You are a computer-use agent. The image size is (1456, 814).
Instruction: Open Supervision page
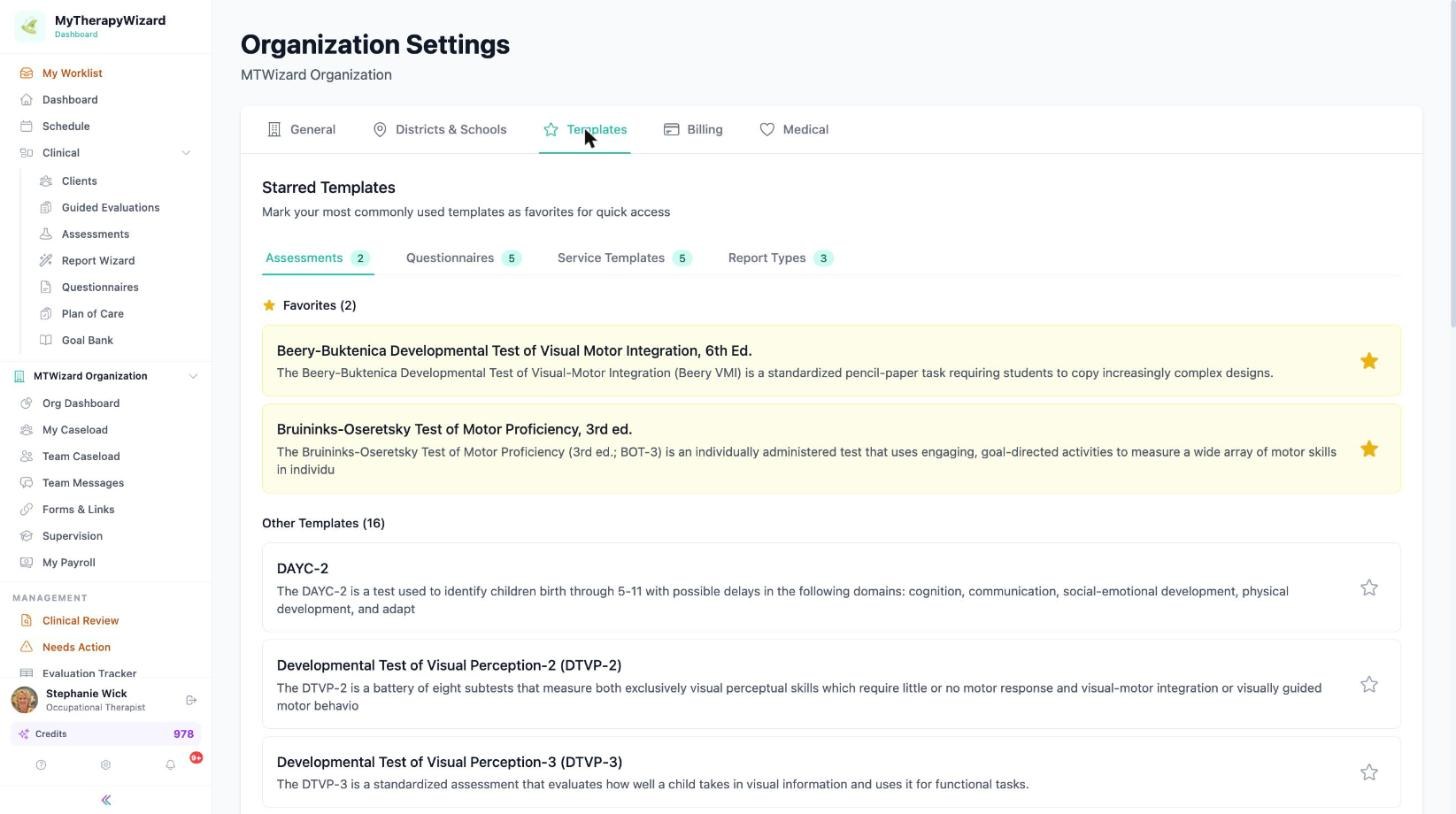[72, 536]
